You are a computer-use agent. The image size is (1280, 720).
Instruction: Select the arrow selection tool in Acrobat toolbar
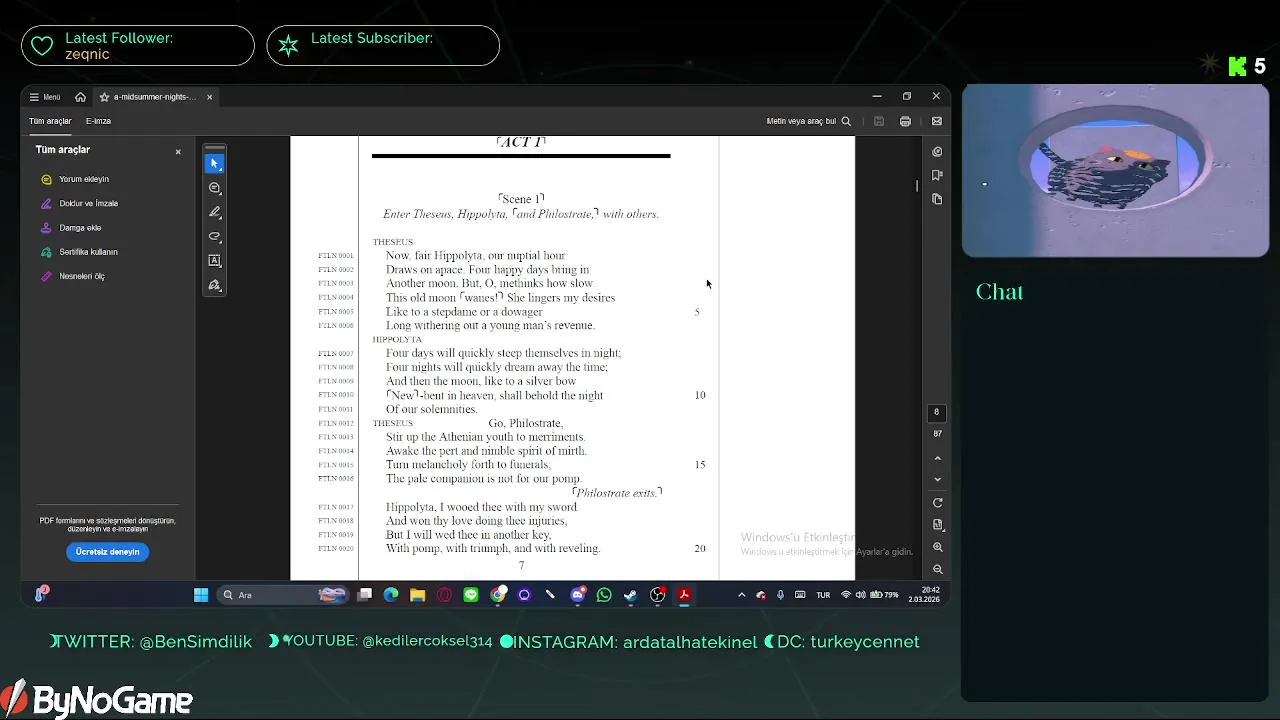[x=214, y=163]
